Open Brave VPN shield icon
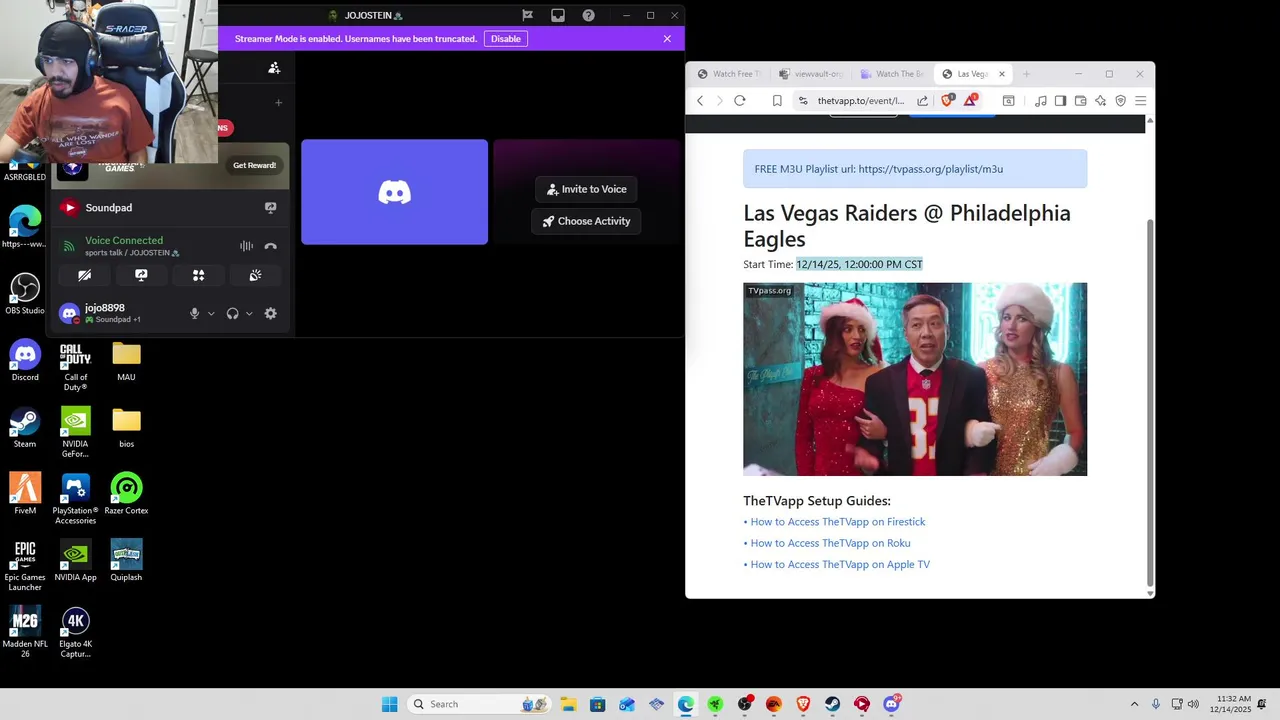 pos(1120,101)
